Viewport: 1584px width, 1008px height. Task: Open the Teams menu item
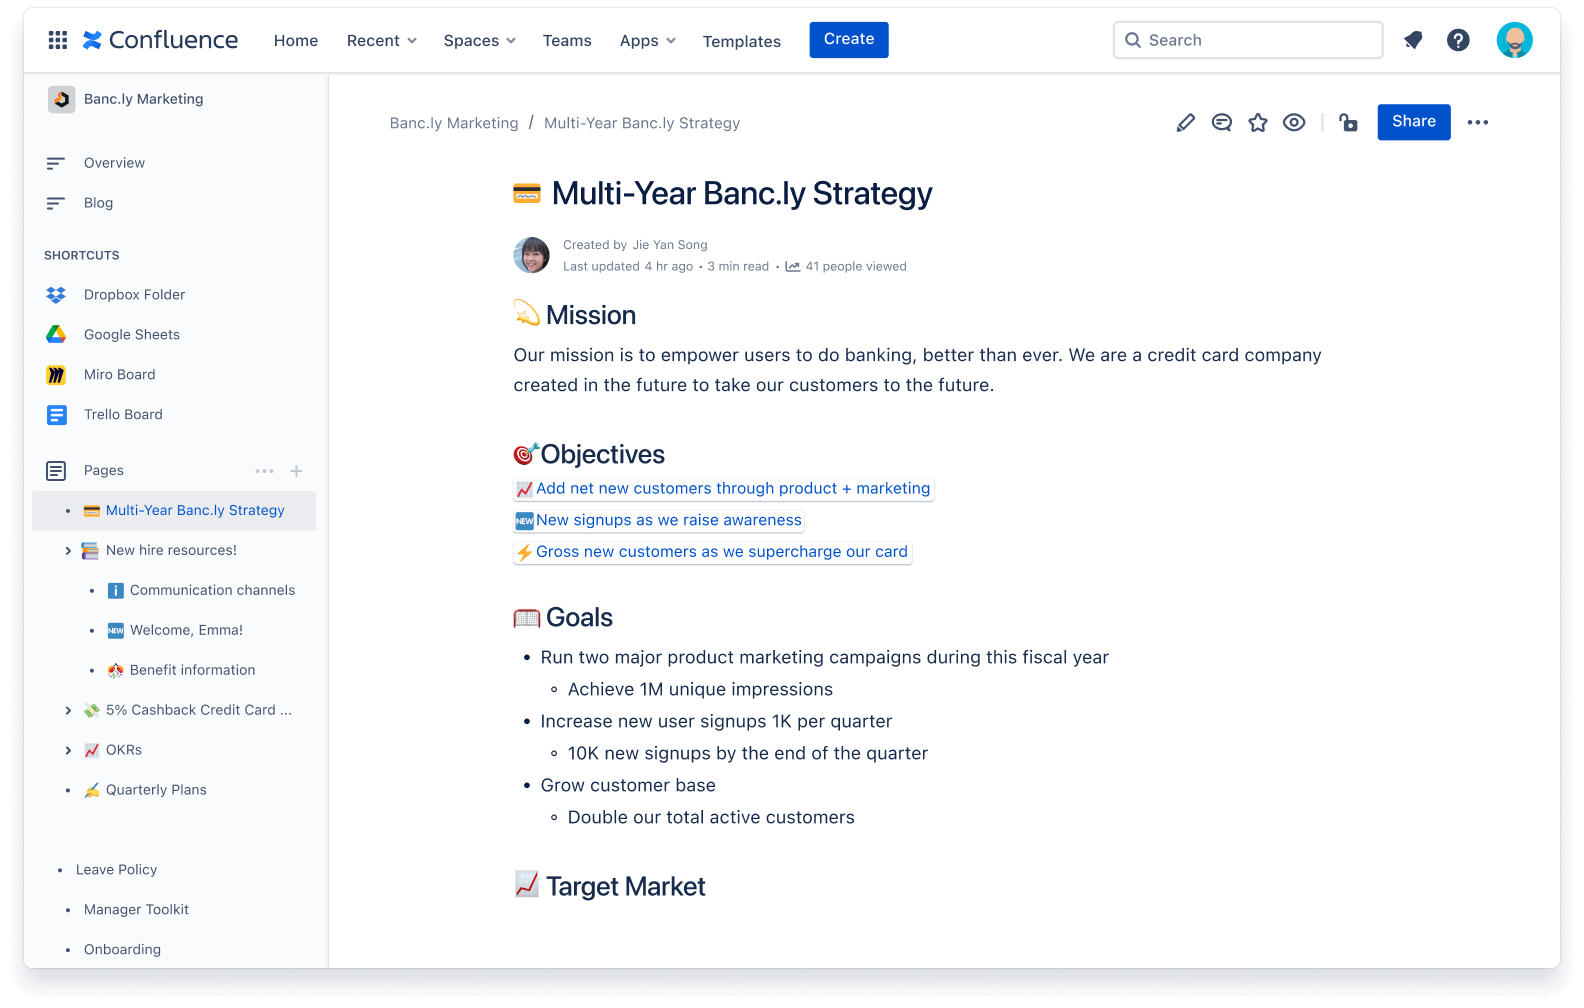(567, 41)
